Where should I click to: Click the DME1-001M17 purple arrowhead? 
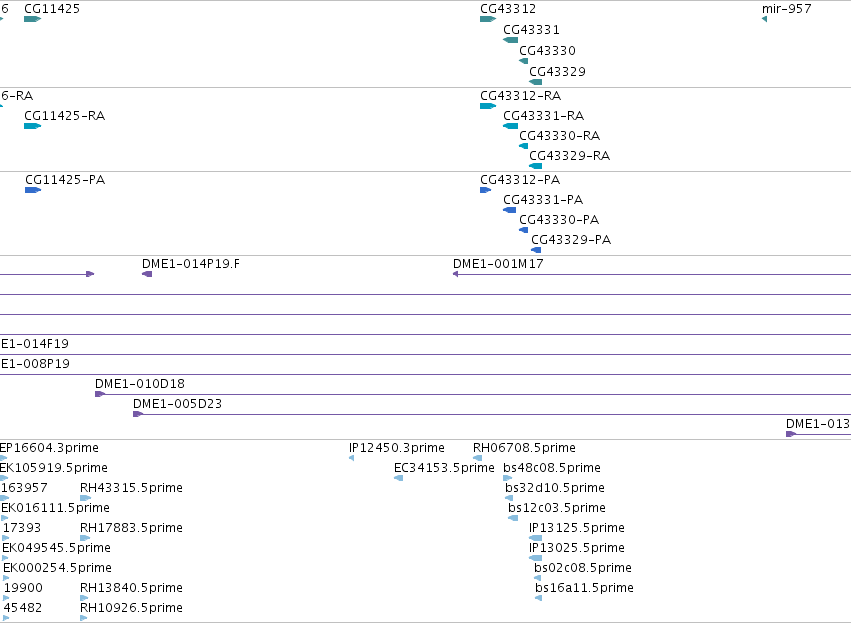click(x=455, y=274)
